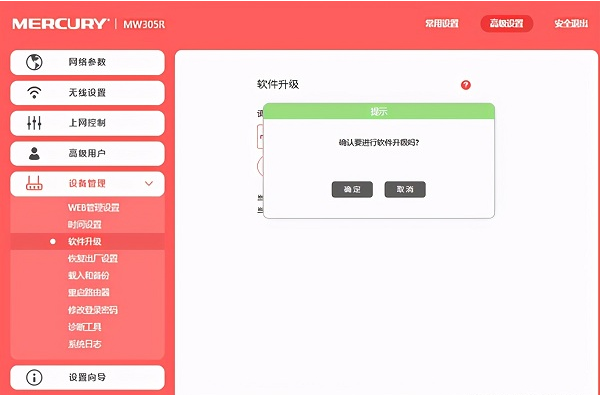Click the MW305R model label
This screenshot has width=601, height=395.
[x=144, y=24]
